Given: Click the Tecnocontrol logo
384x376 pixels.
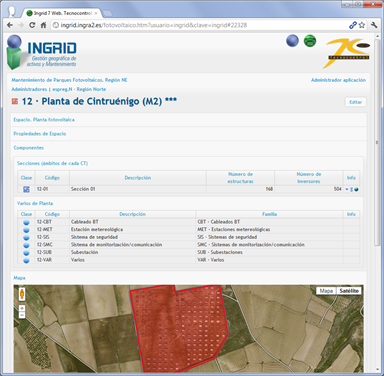Looking at the screenshot, I should pos(347,53).
